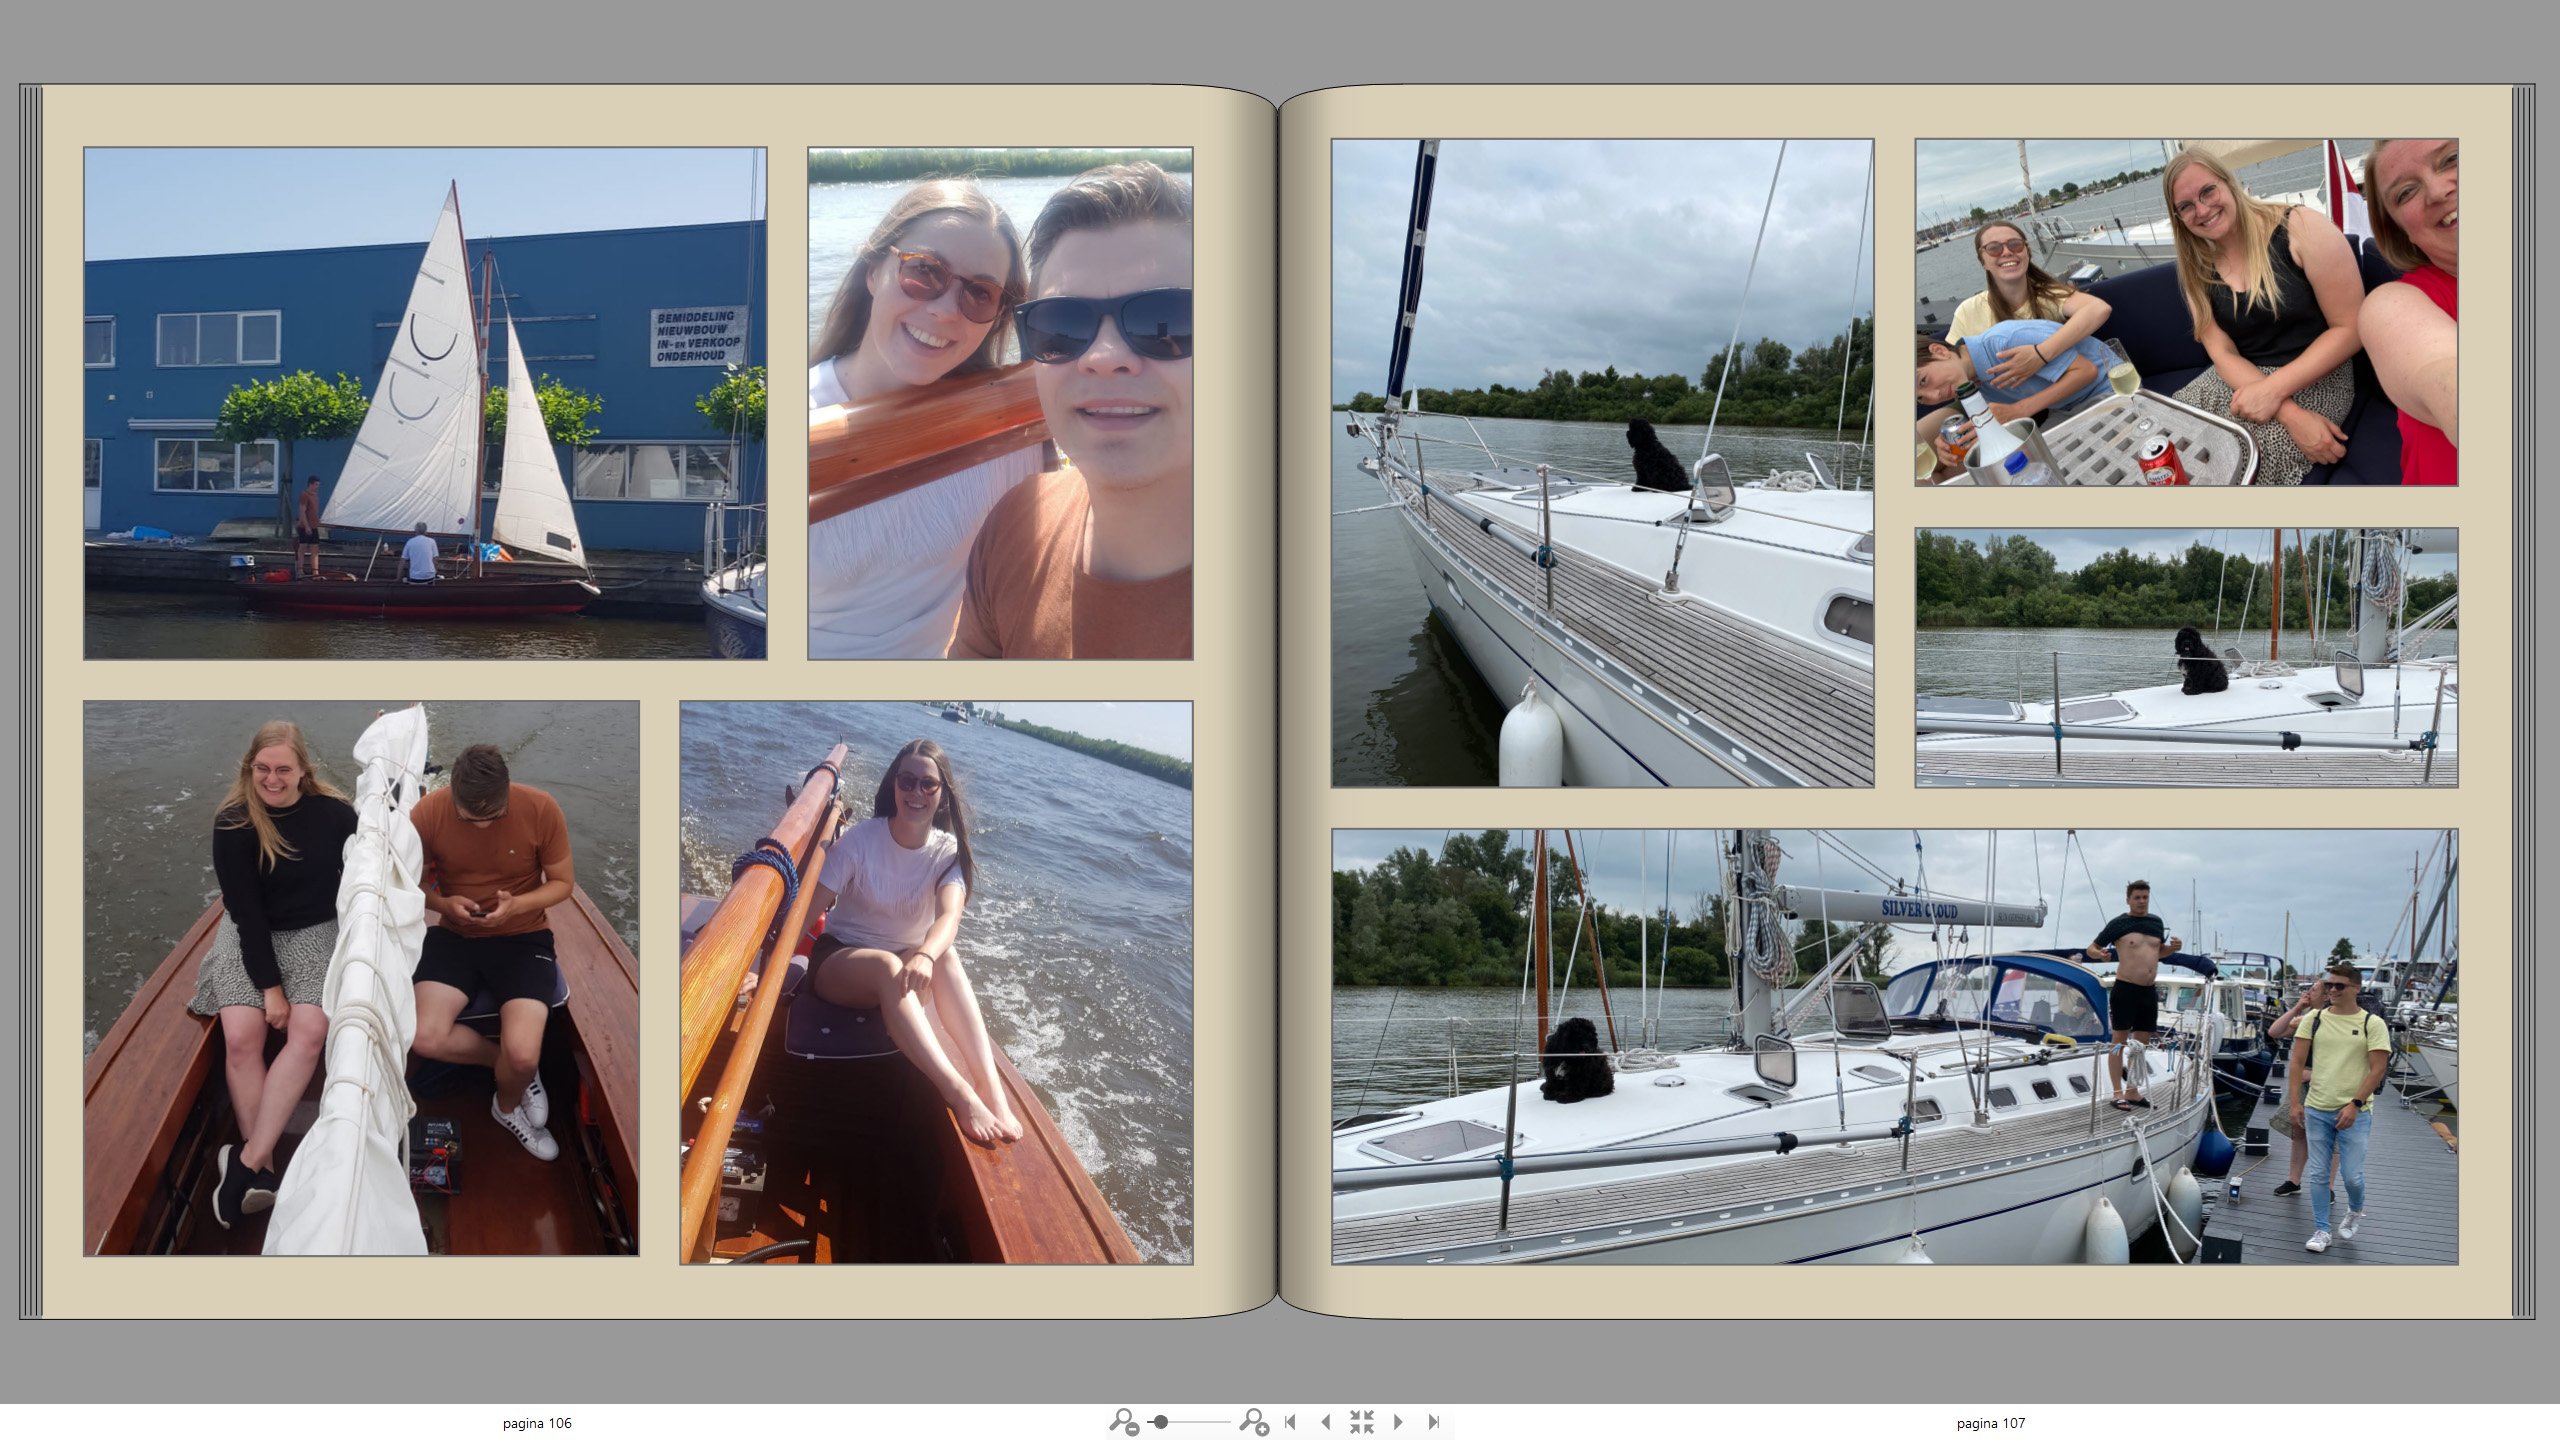This screenshot has width=2560, height=1440.
Task: Click right page edge to turn forward
Action: [2523, 700]
